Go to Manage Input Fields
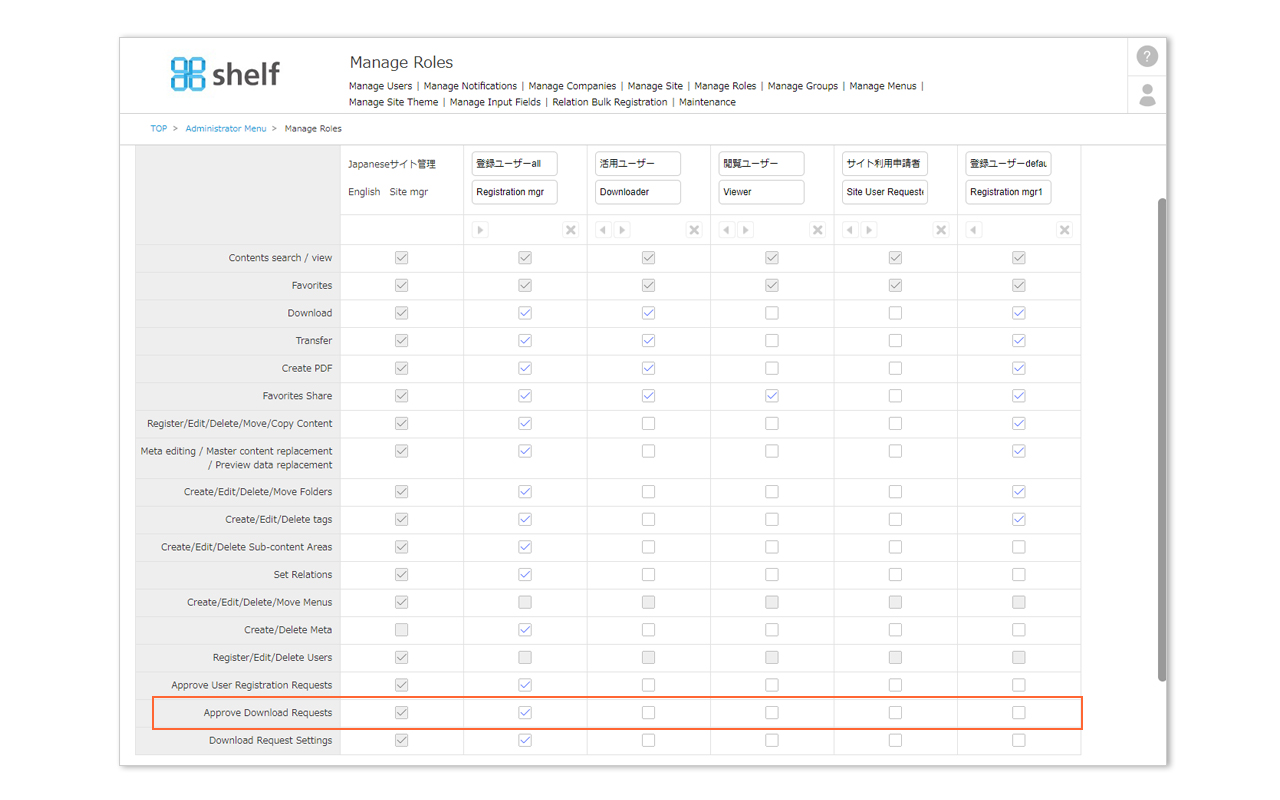This screenshot has width=1280, height=800. point(495,102)
